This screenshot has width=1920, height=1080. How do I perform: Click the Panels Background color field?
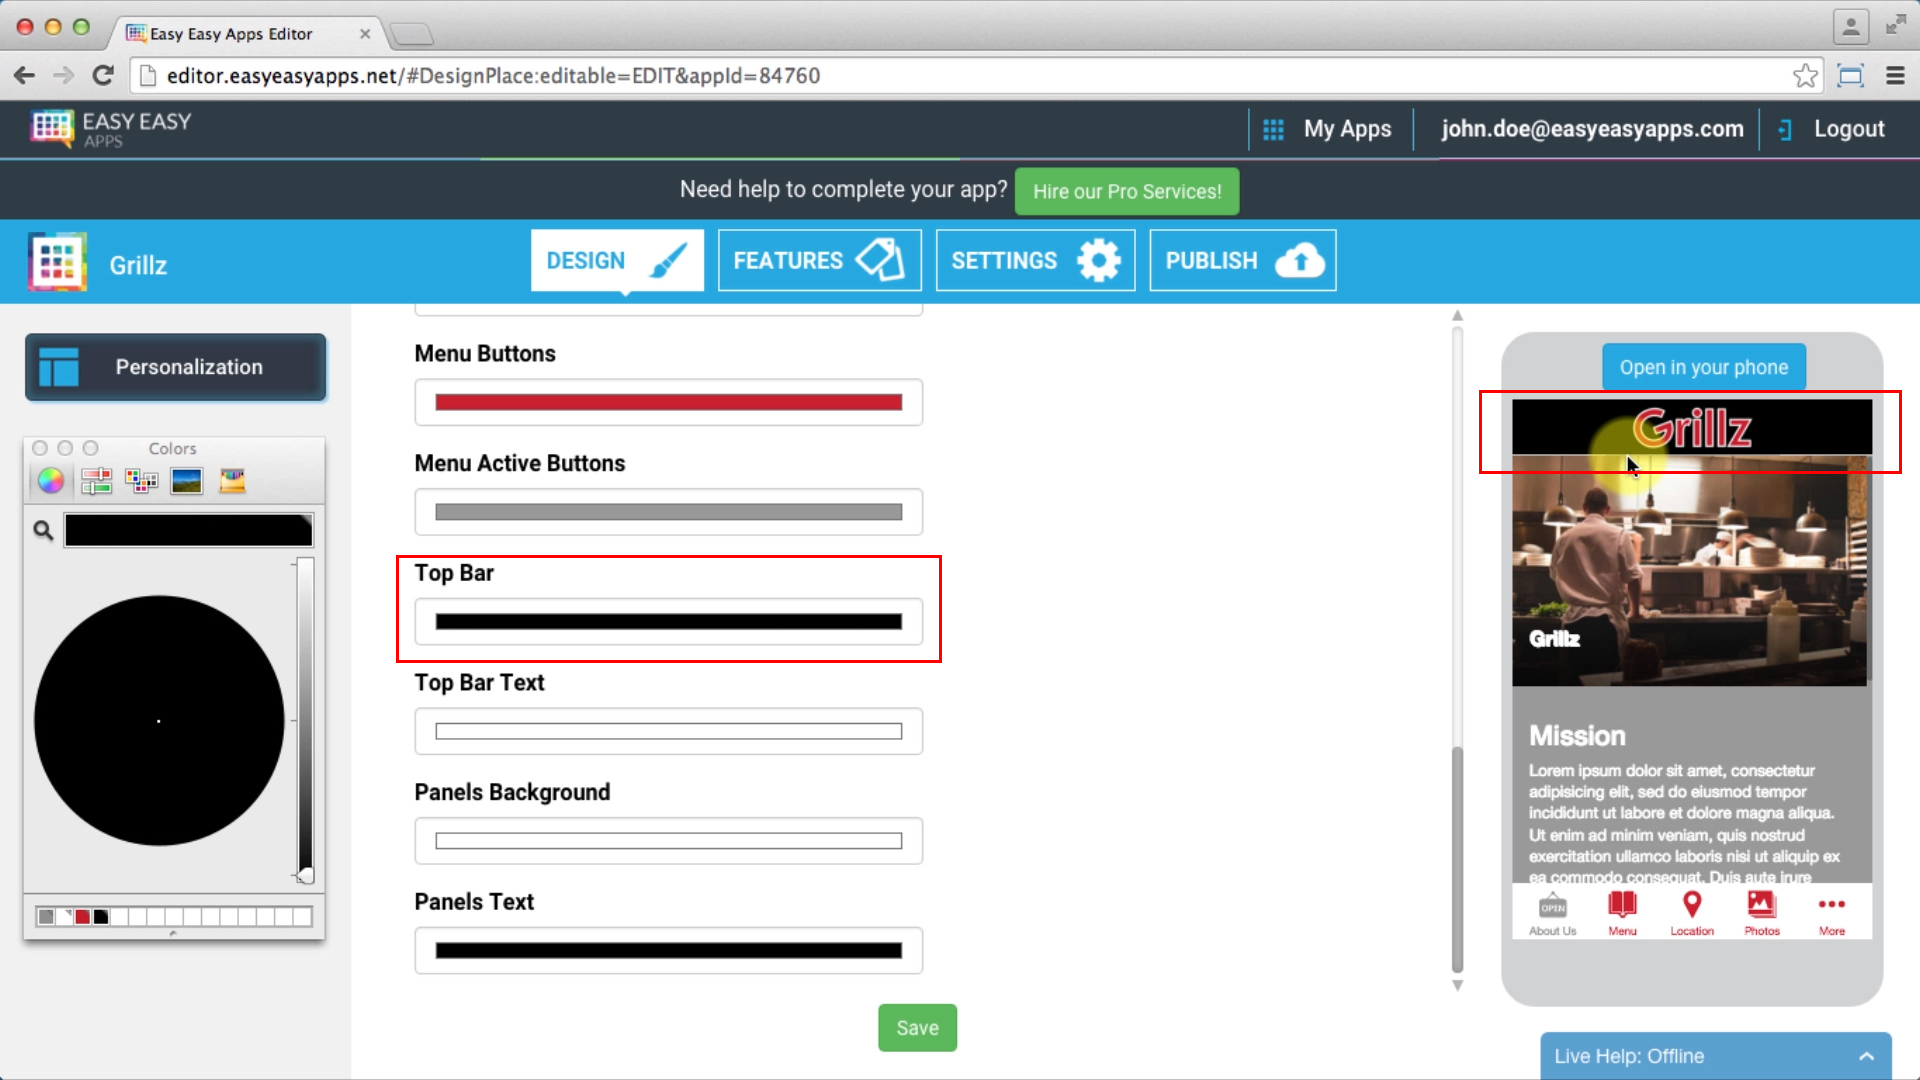click(x=669, y=840)
